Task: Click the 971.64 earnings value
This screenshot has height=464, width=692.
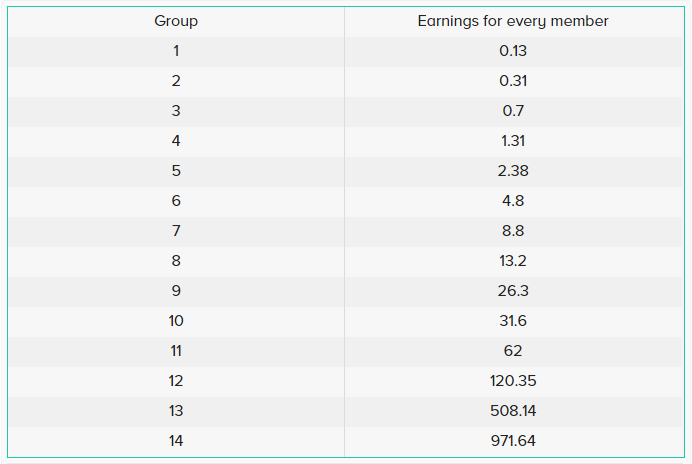Action: coord(513,441)
